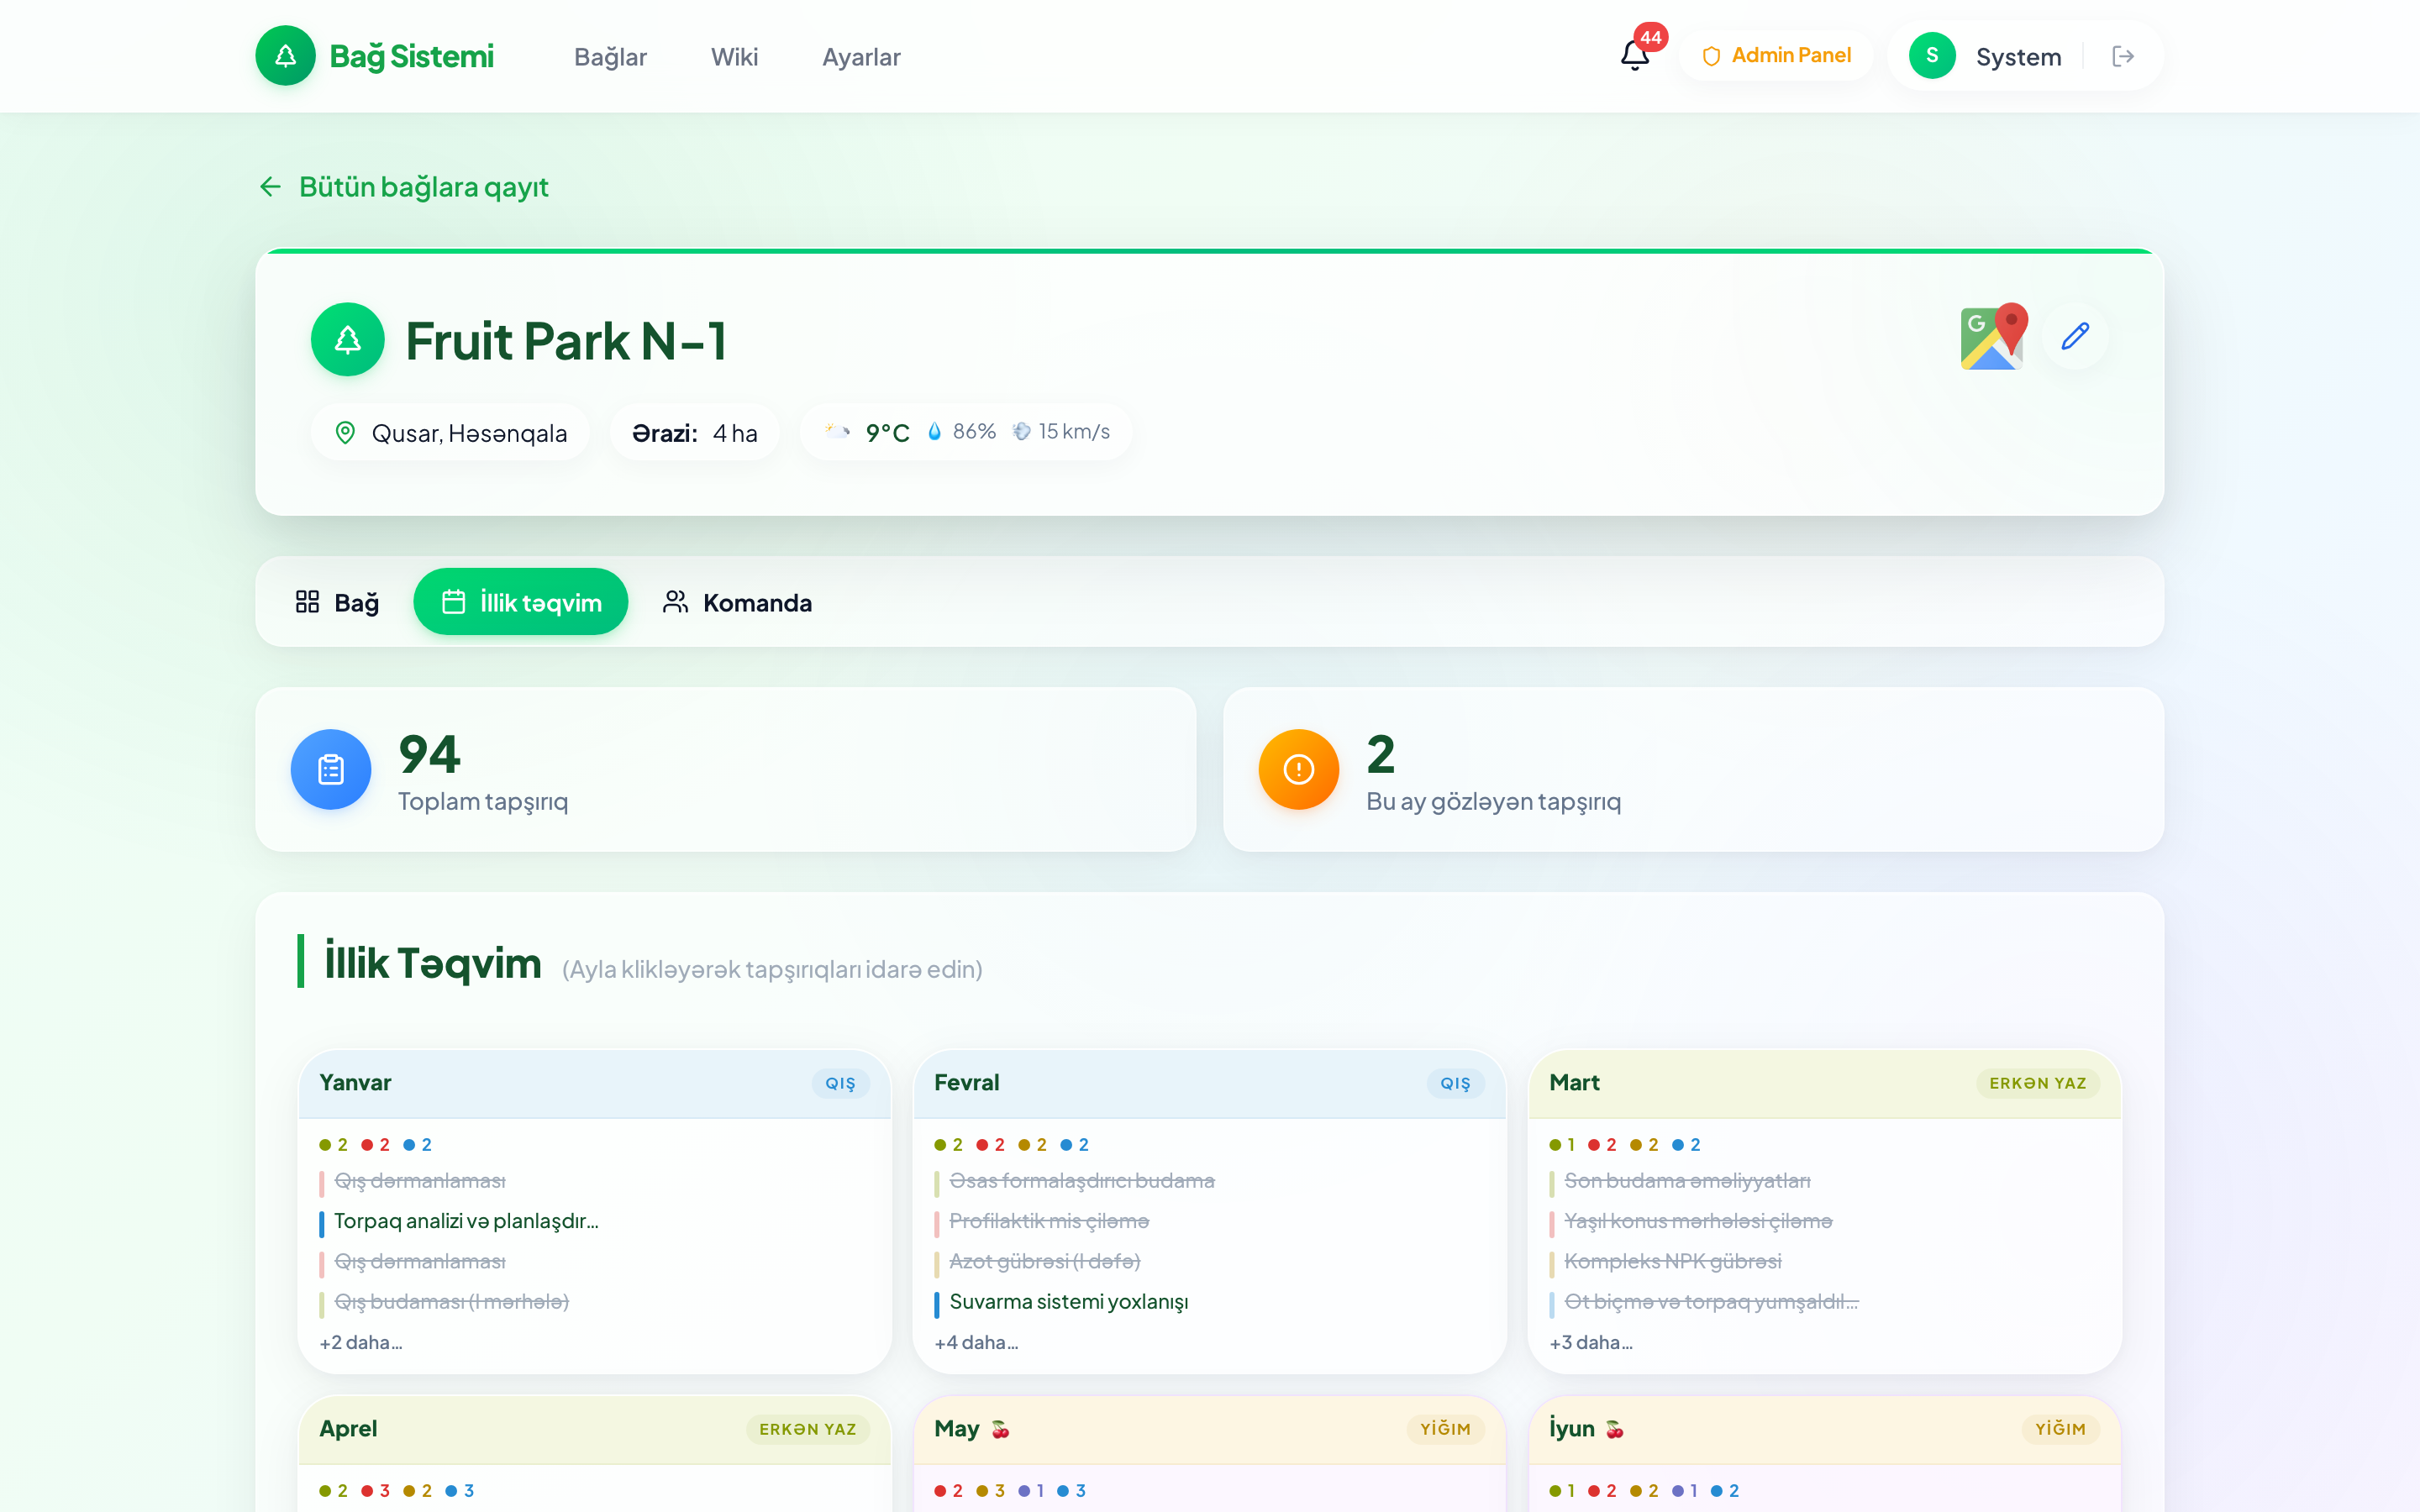Switch to the Komanda tab

point(737,602)
